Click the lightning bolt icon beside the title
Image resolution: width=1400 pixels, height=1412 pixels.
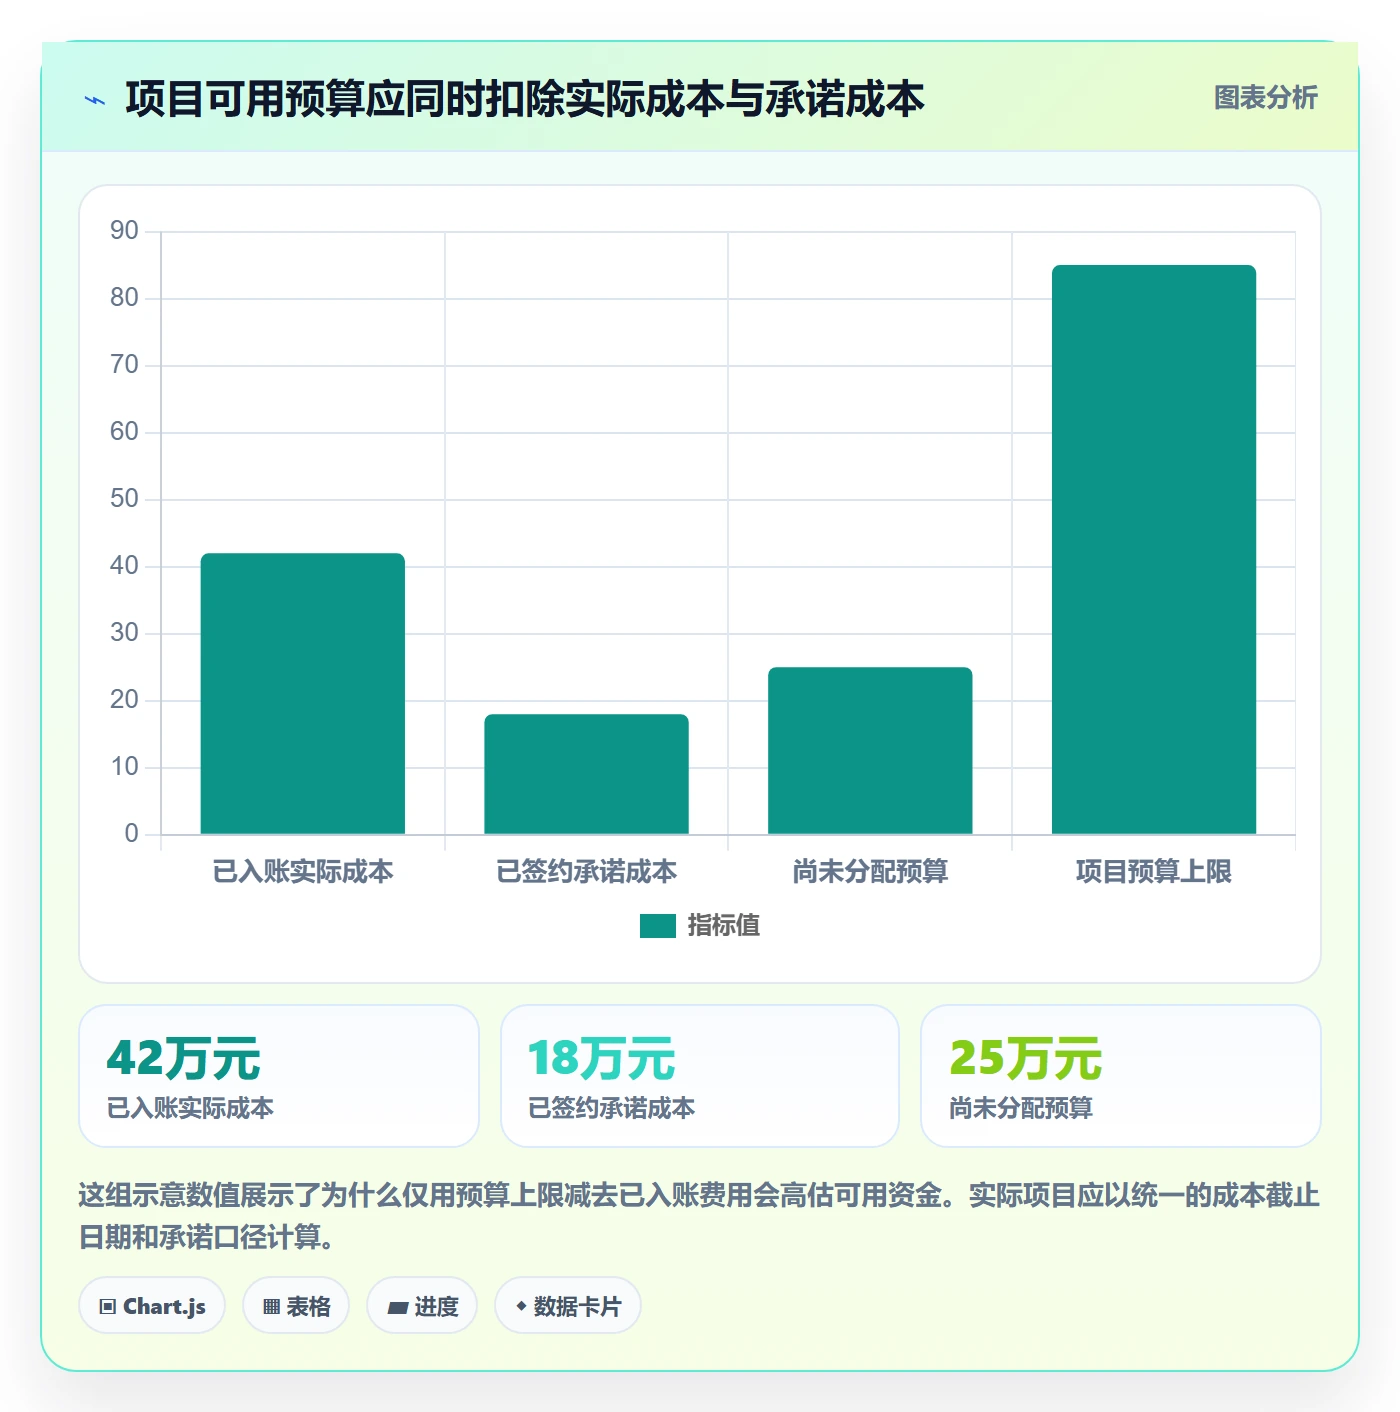tap(95, 100)
